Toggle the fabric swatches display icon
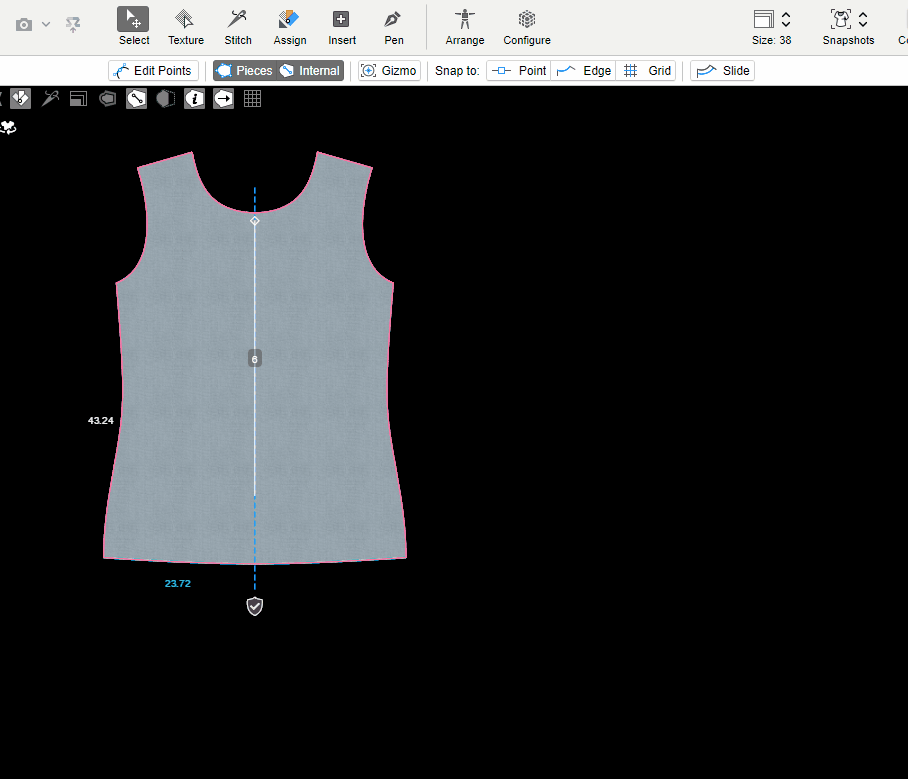 point(20,98)
